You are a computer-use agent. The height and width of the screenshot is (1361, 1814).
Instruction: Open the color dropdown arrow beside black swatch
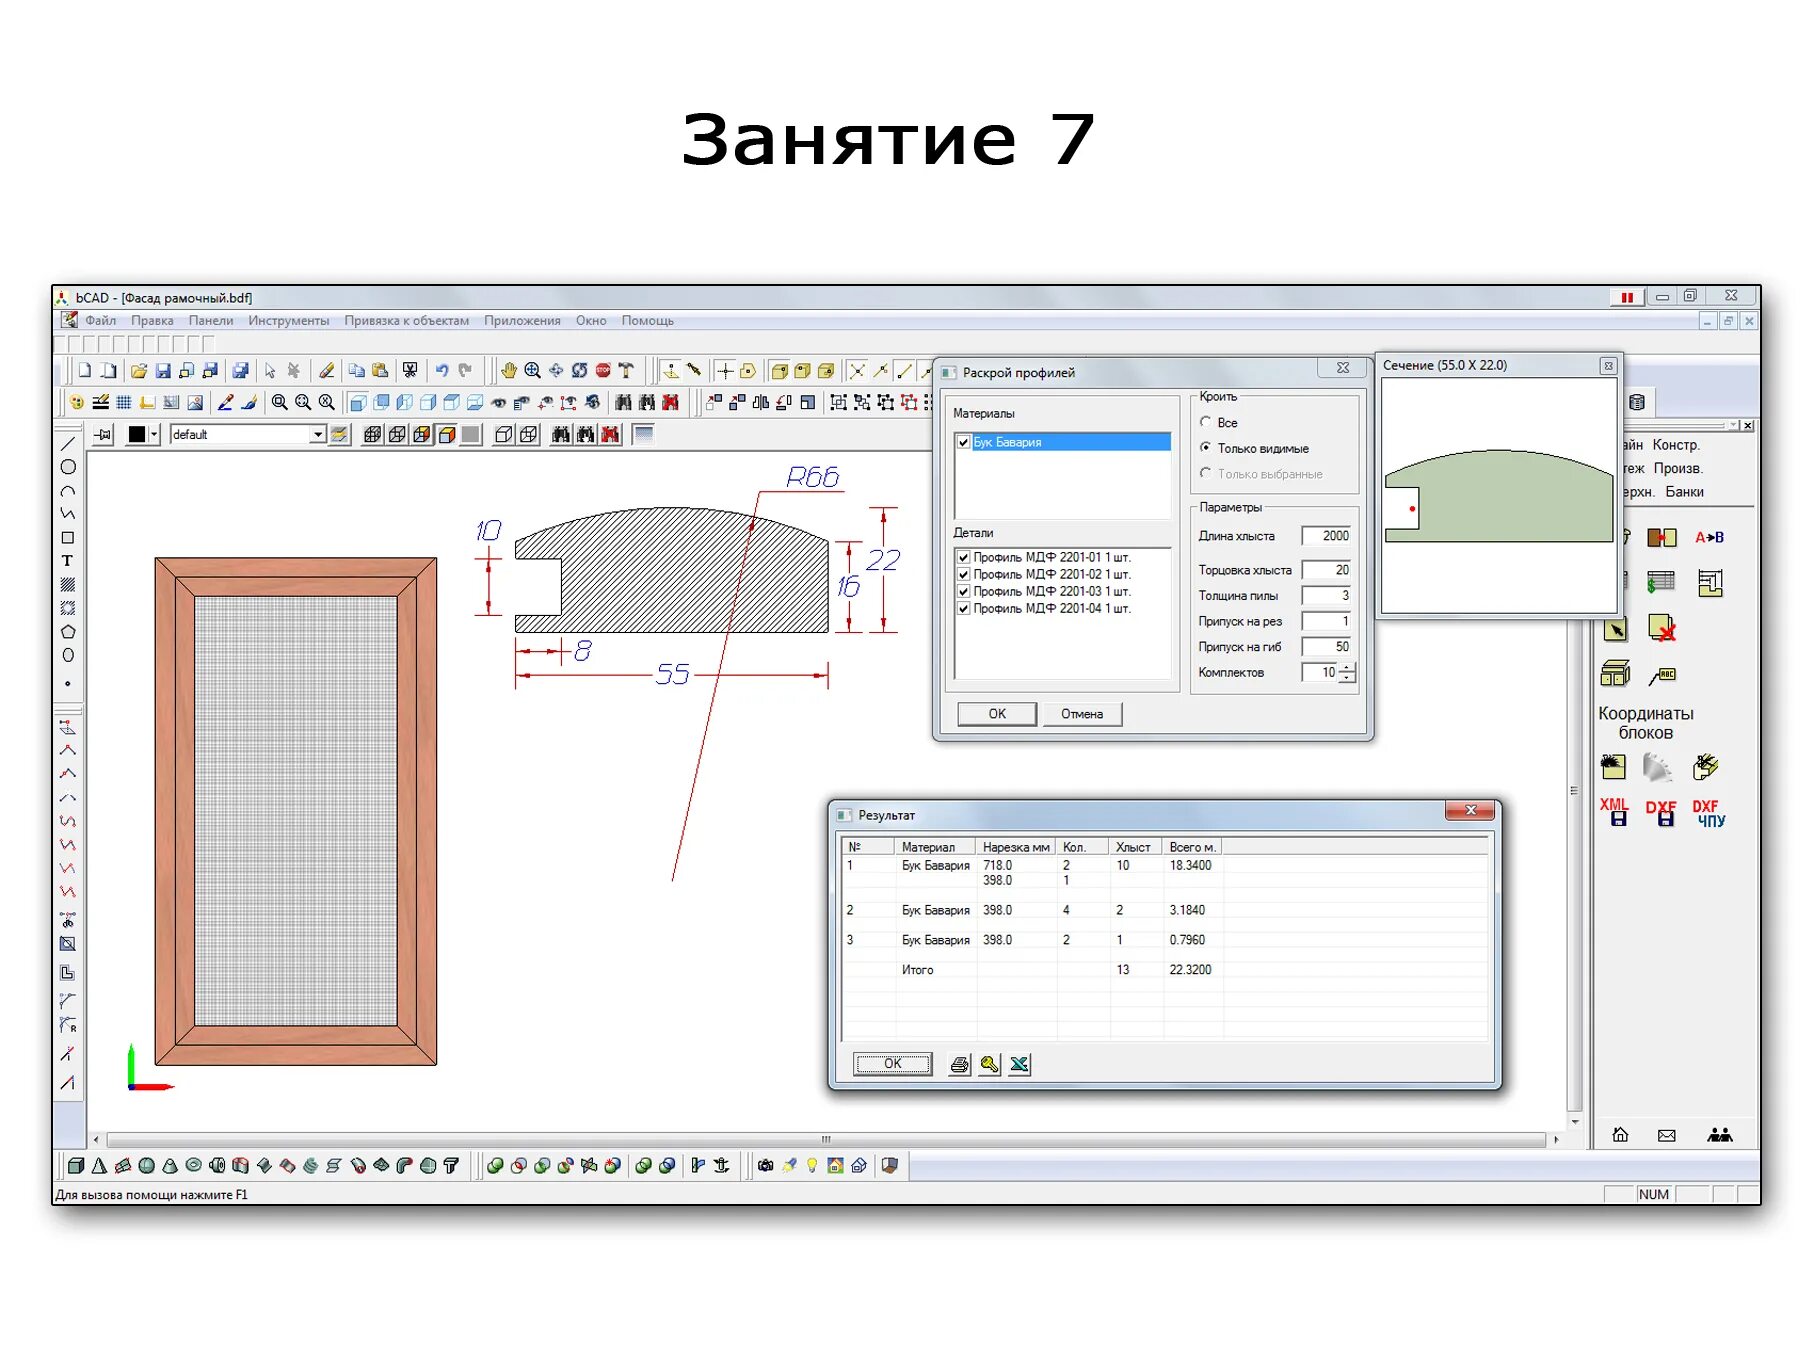click(154, 435)
